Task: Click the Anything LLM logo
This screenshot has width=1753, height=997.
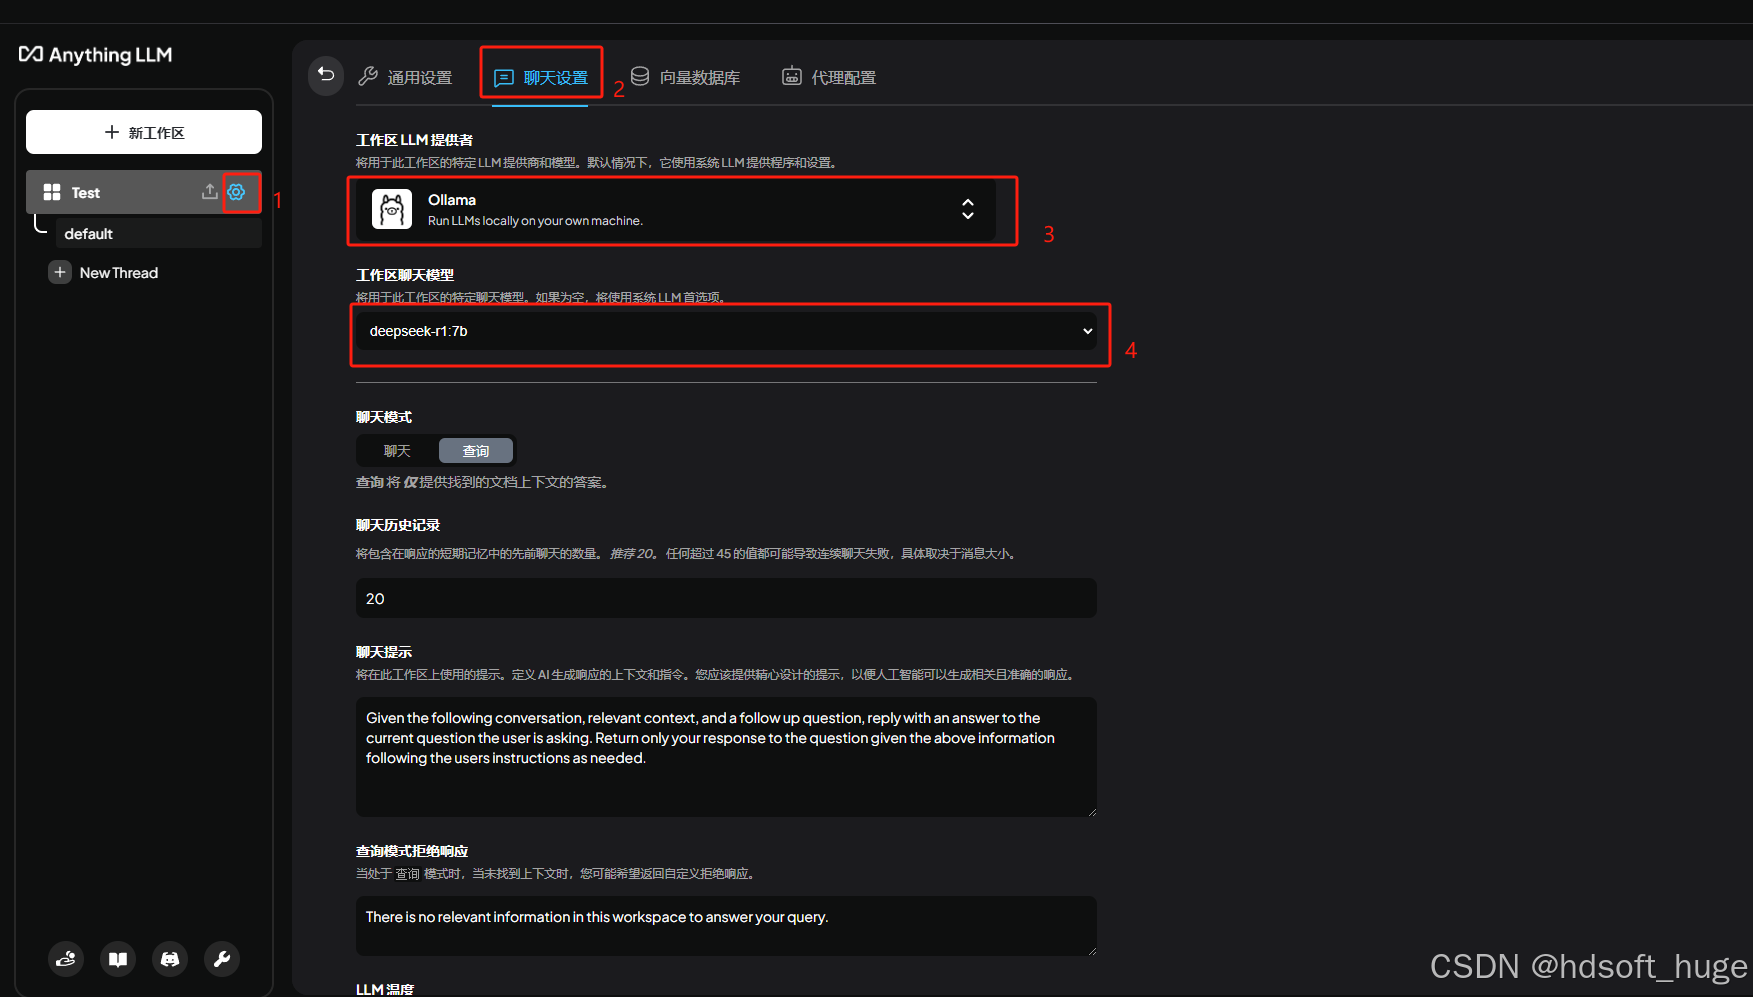Action: coord(96,55)
